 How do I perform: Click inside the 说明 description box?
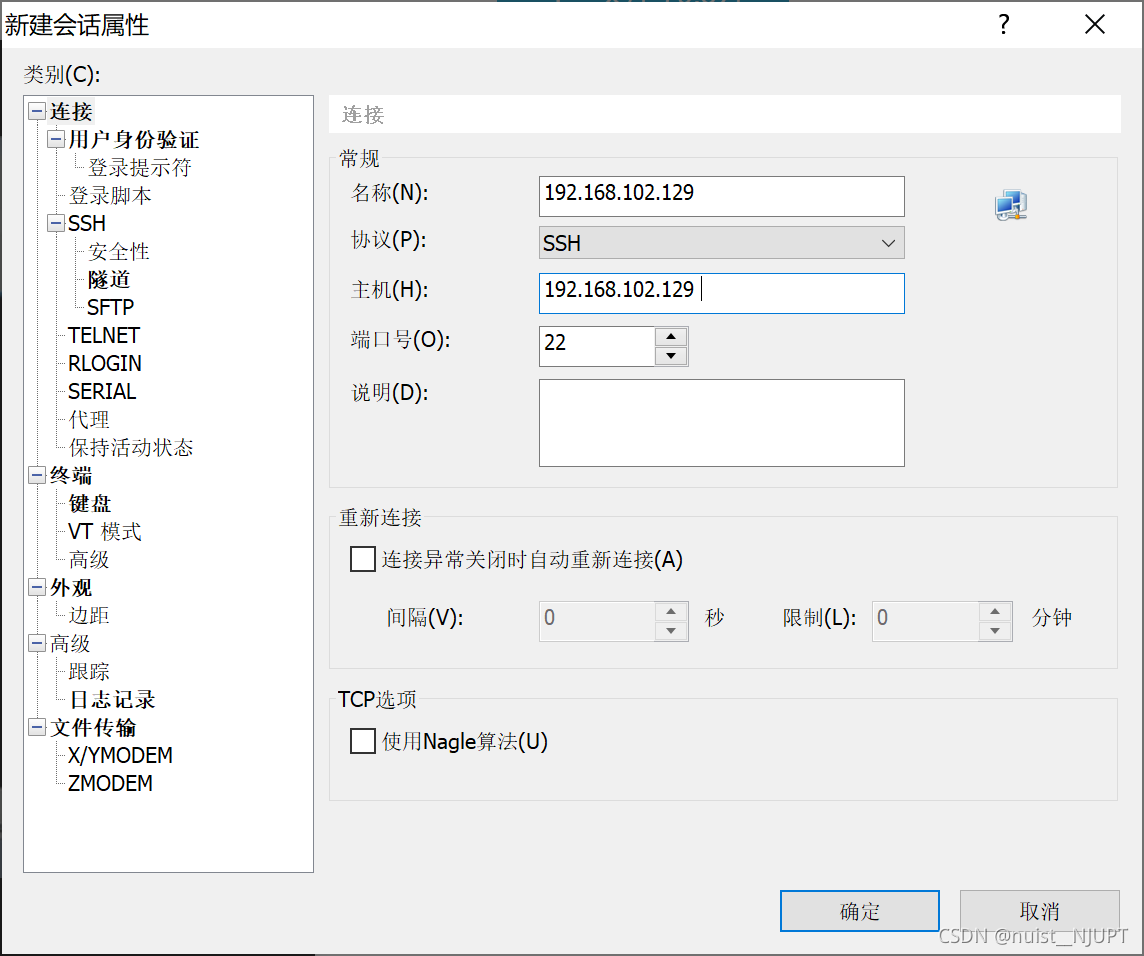pos(720,420)
